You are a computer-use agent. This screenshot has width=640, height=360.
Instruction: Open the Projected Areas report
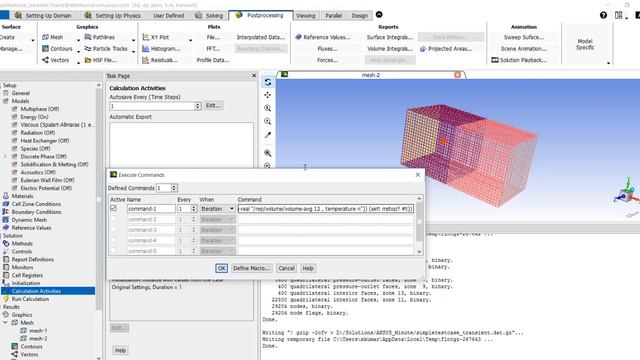point(446,49)
